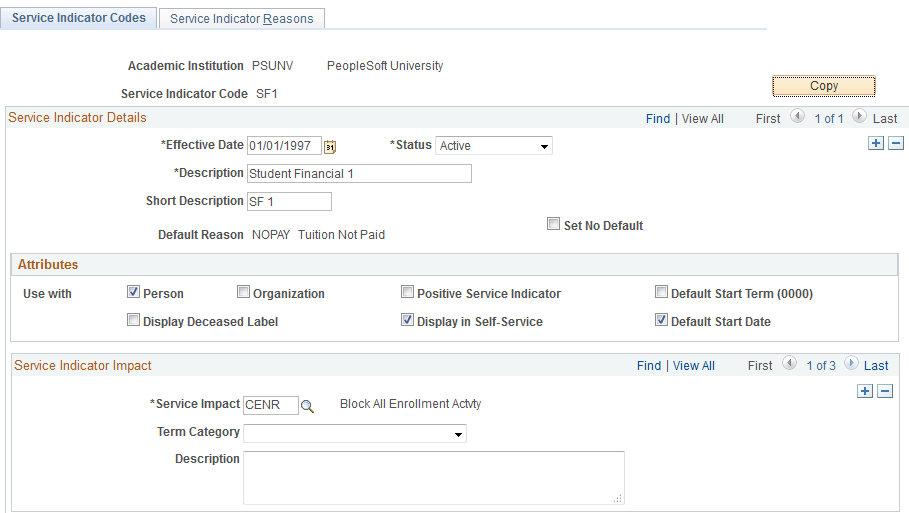Viewport: 909px width, 513px height.
Task: Delete the current Service Indicator Impact row
Action: click(x=885, y=391)
